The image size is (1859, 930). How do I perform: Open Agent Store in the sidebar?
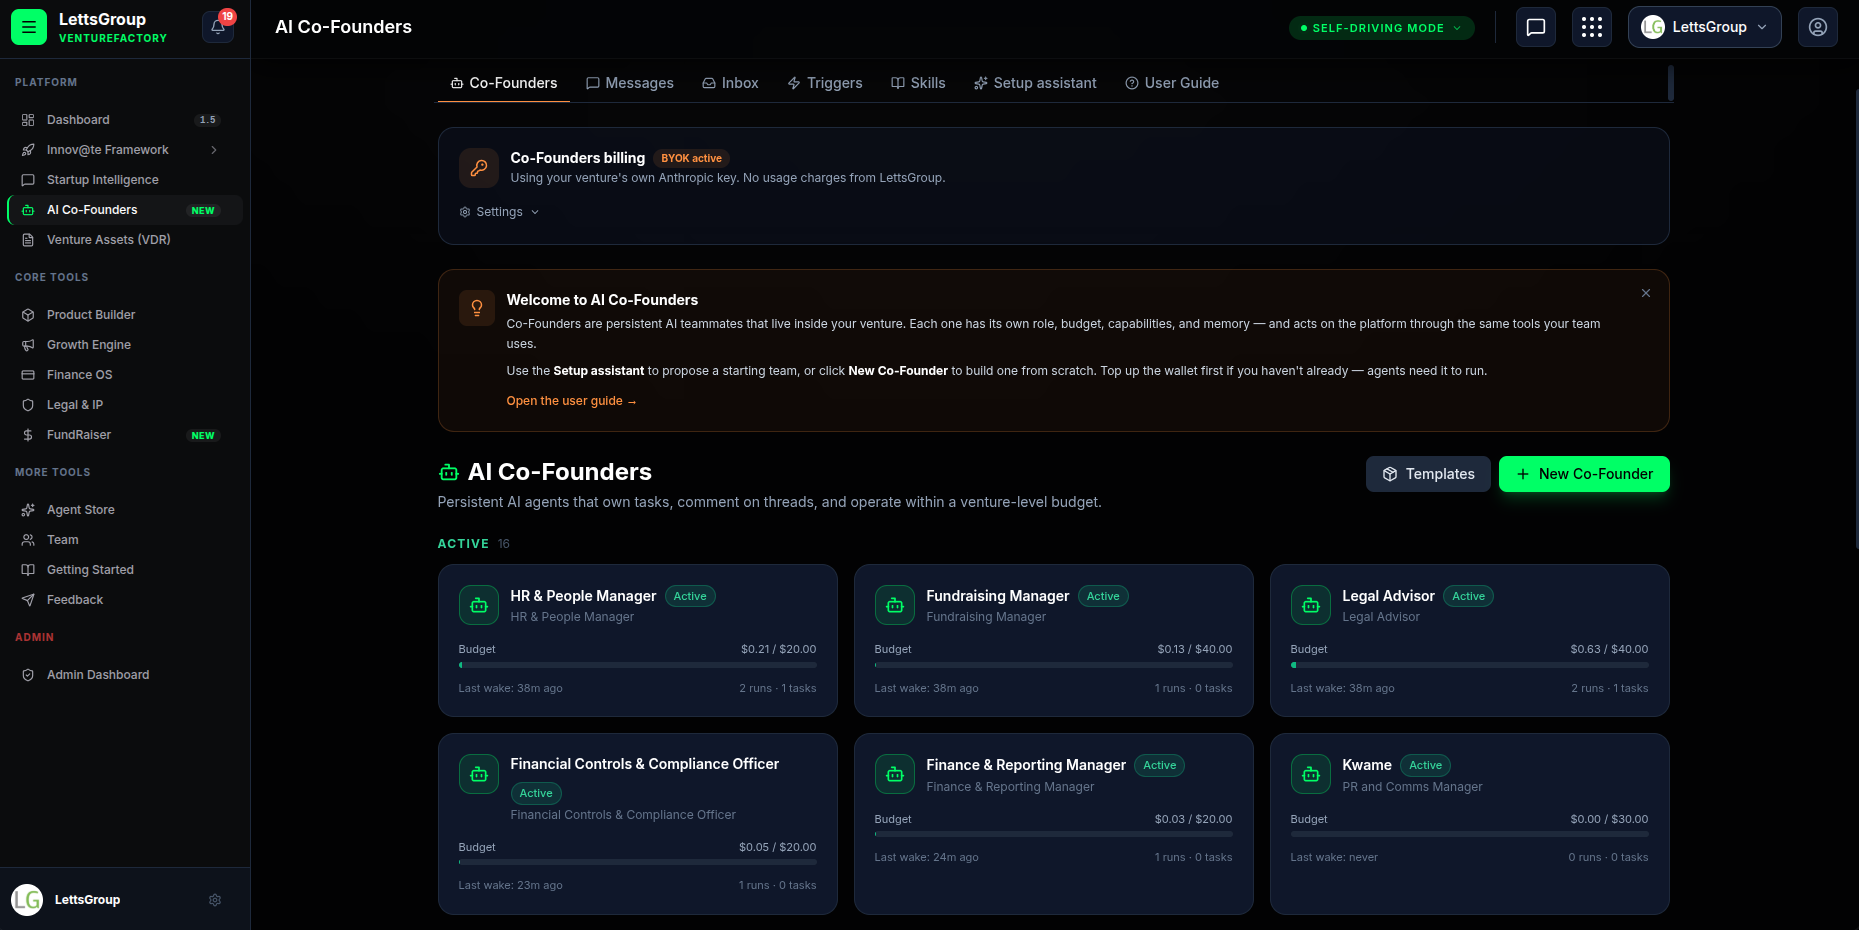click(125, 510)
